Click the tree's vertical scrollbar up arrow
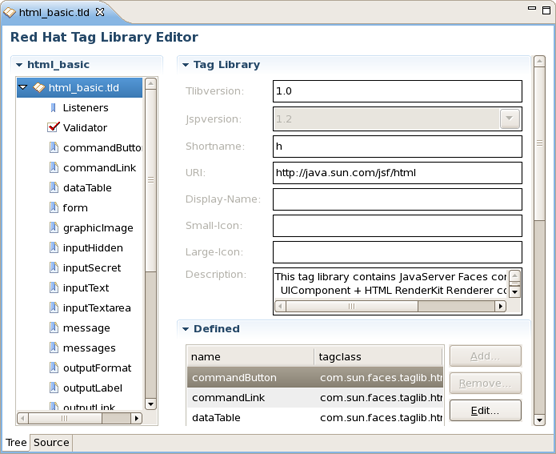This screenshot has width=556, height=454. [151, 84]
